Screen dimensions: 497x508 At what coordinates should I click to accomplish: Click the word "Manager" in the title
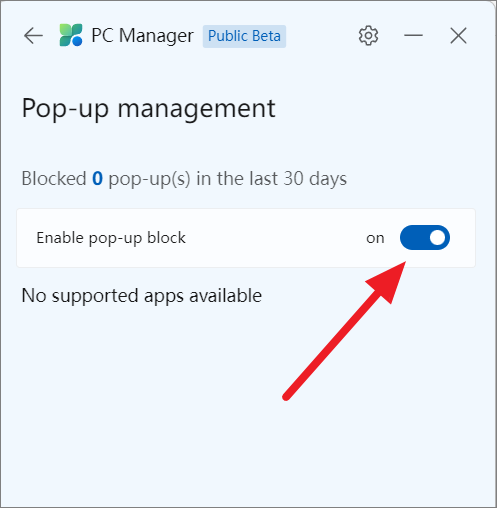point(156,36)
